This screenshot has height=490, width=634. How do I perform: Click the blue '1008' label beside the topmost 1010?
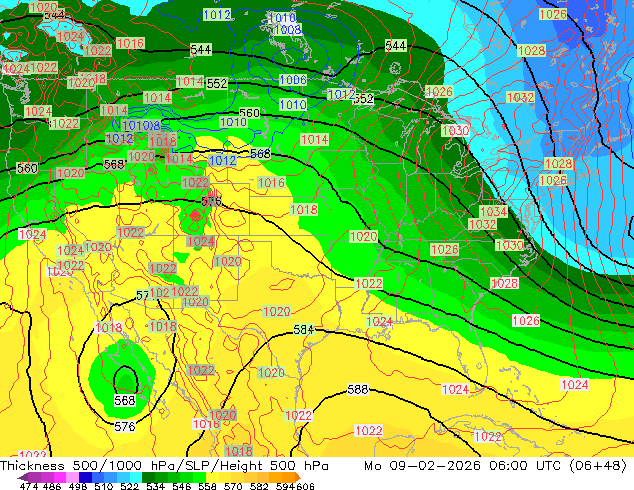tap(288, 30)
